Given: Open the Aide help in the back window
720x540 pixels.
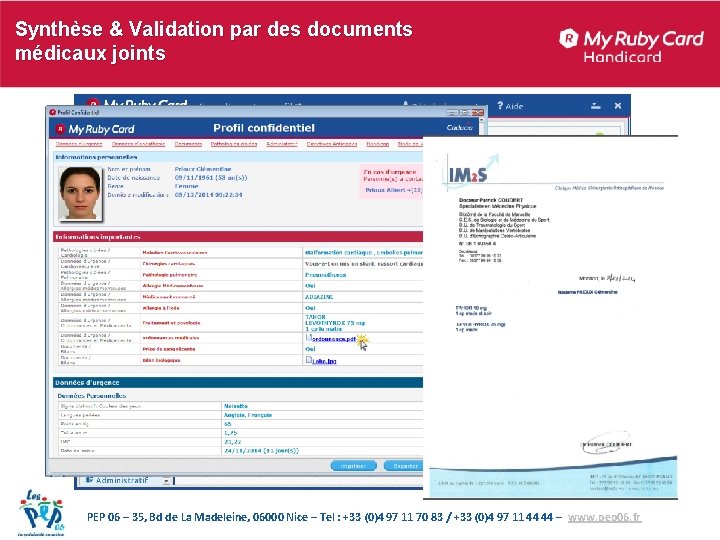Looking at the screenshot, I should (x=510, y=106).
